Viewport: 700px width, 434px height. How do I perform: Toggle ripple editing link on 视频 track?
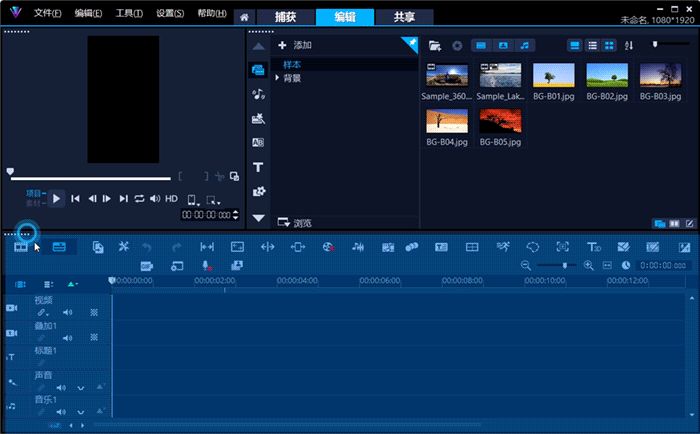[42, 313]
